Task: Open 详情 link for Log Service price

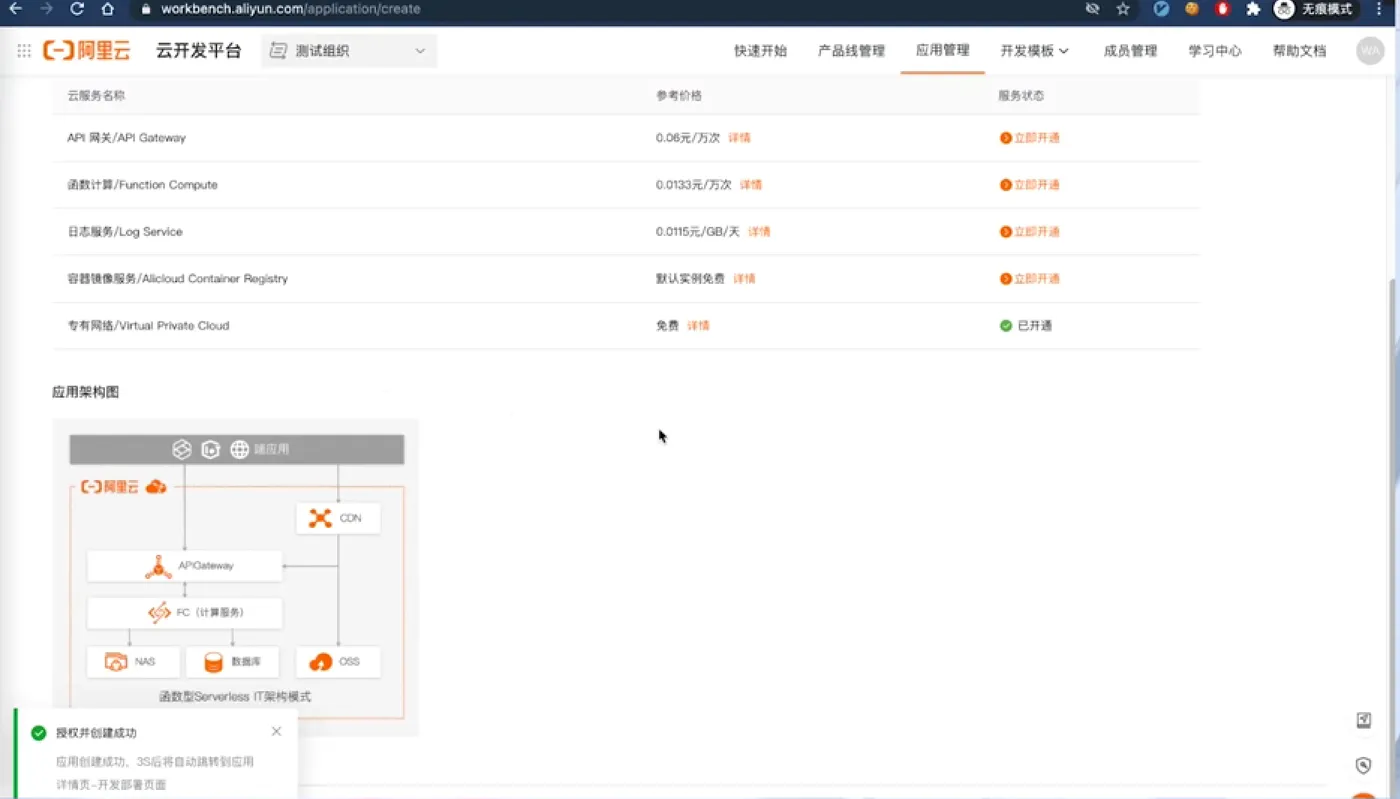Action: click(x=760, y=232)
